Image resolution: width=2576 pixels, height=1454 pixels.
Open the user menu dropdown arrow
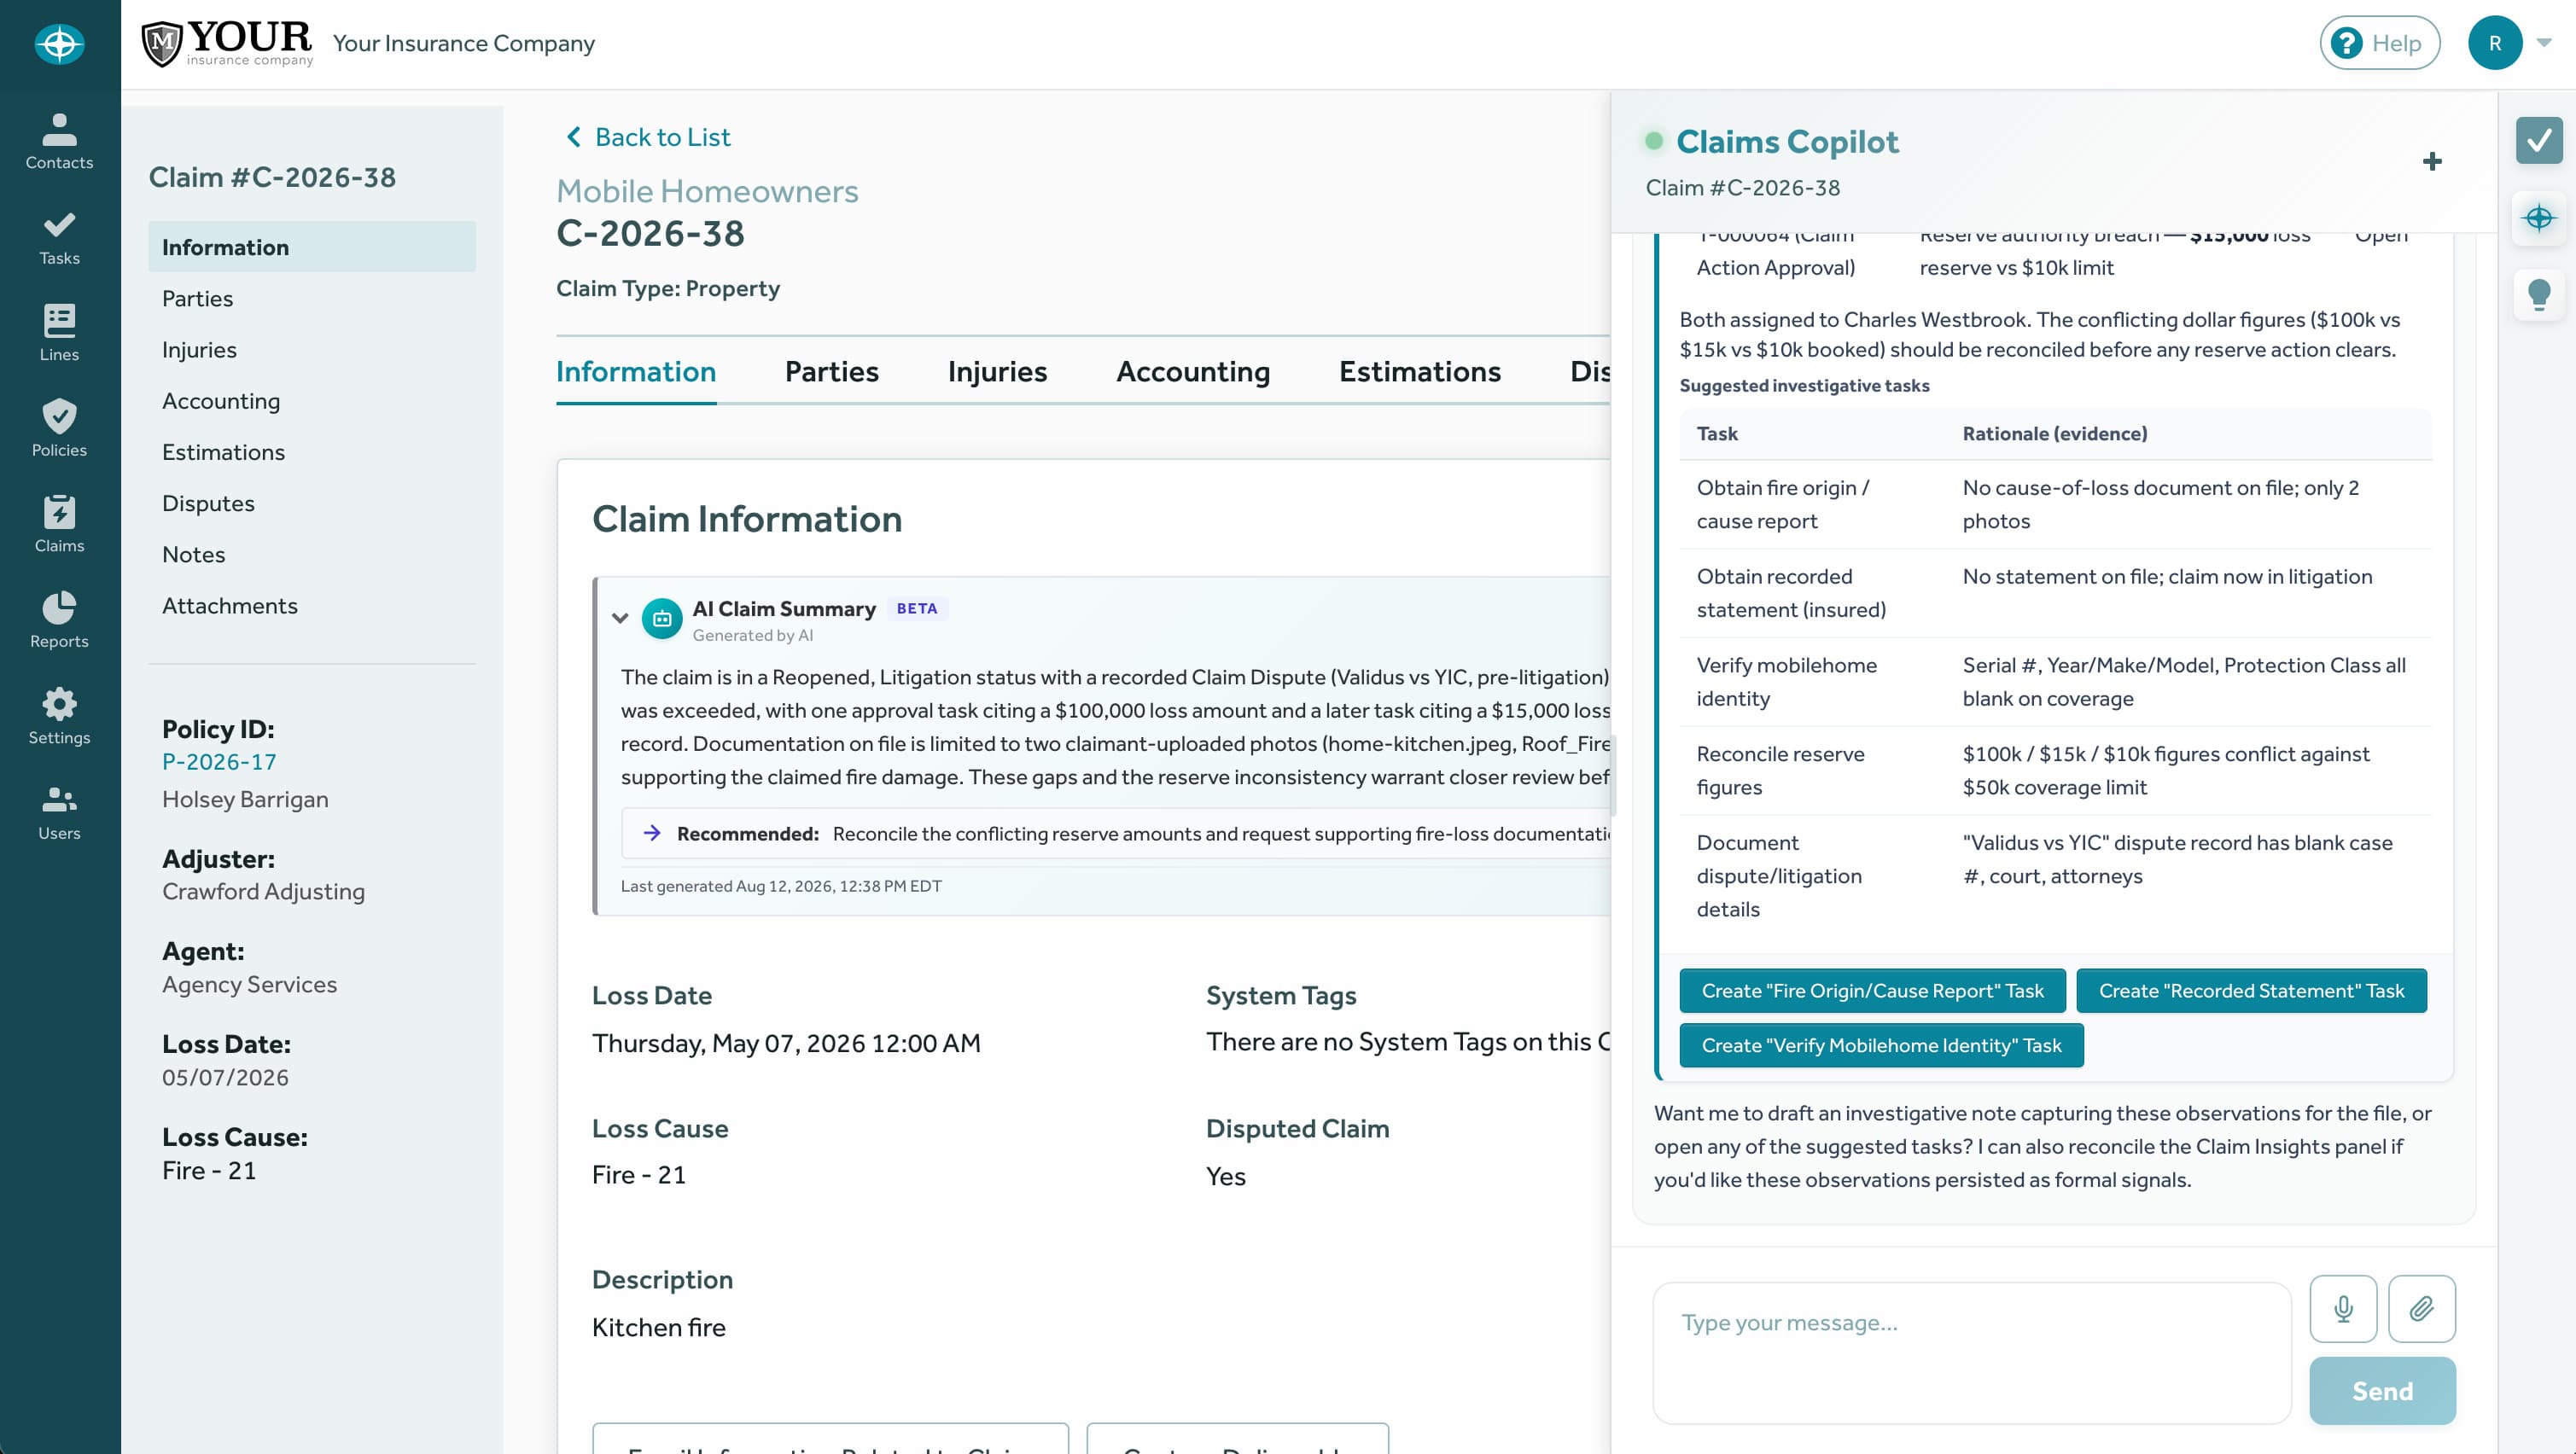[x=2544, y=42]
